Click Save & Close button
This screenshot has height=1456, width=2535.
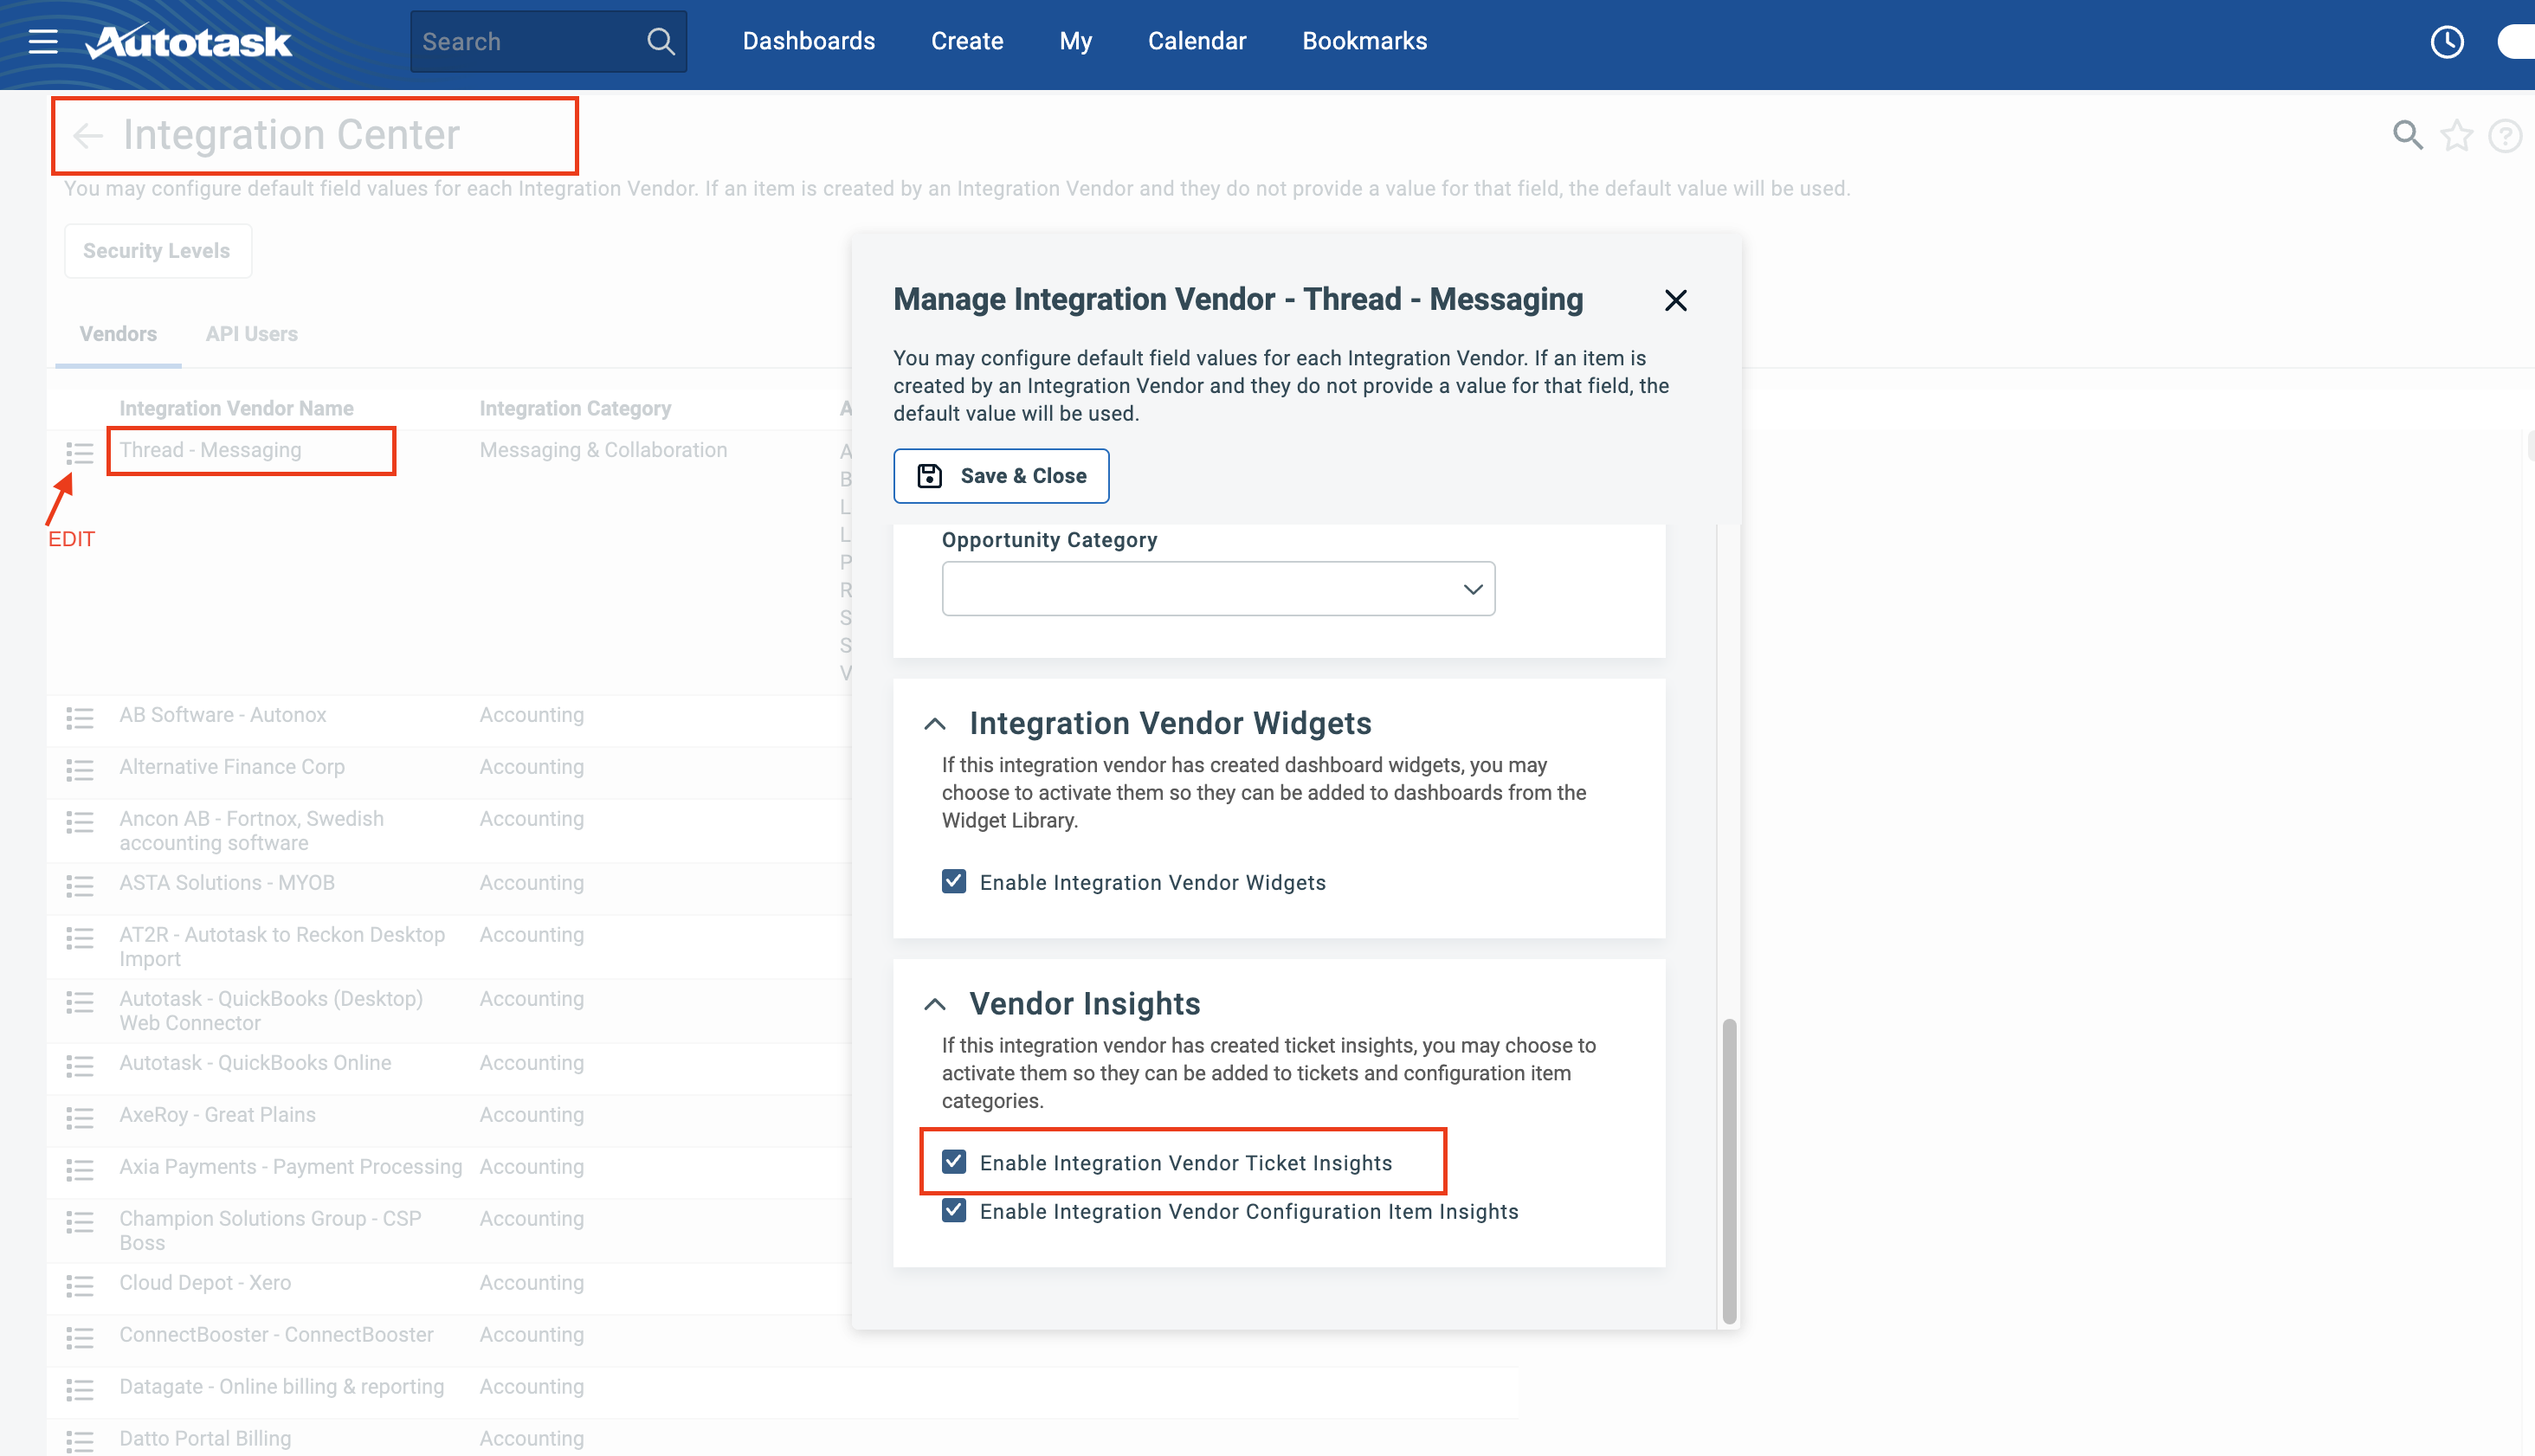point(1000,476)
